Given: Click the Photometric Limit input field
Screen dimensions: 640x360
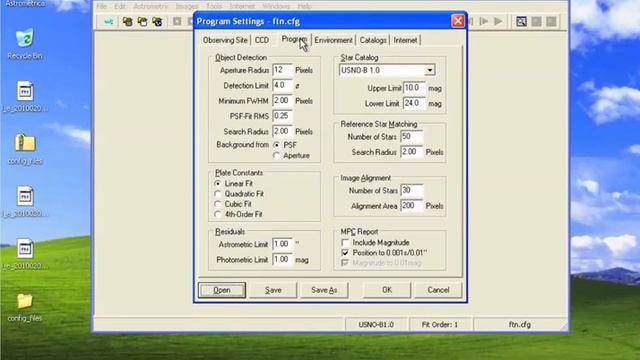Looking at the screenshot, I should 282,260.
